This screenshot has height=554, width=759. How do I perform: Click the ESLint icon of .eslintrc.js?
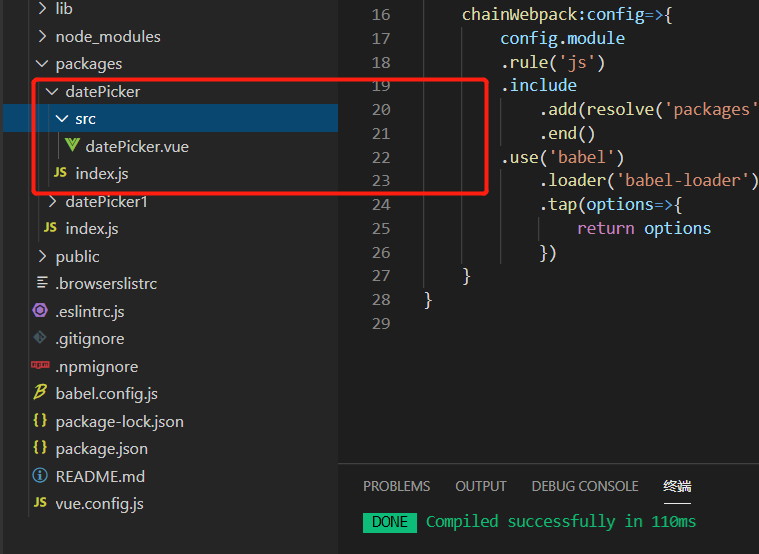point(40,310)
